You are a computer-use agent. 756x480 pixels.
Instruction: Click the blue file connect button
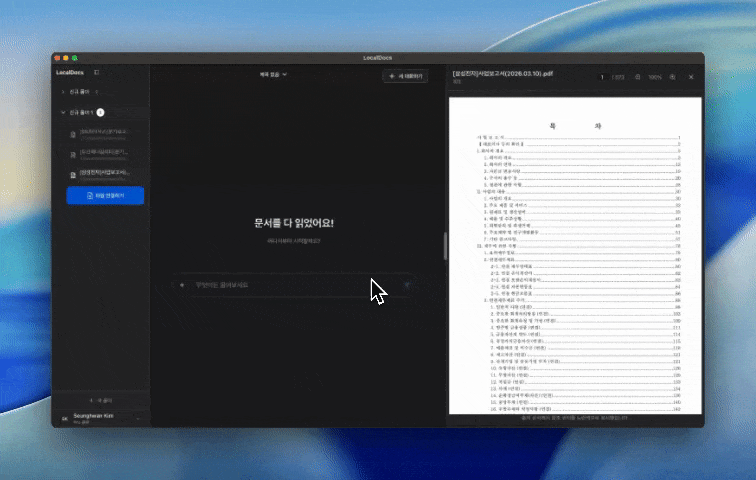pyautogui.click(x=105, y=196)
